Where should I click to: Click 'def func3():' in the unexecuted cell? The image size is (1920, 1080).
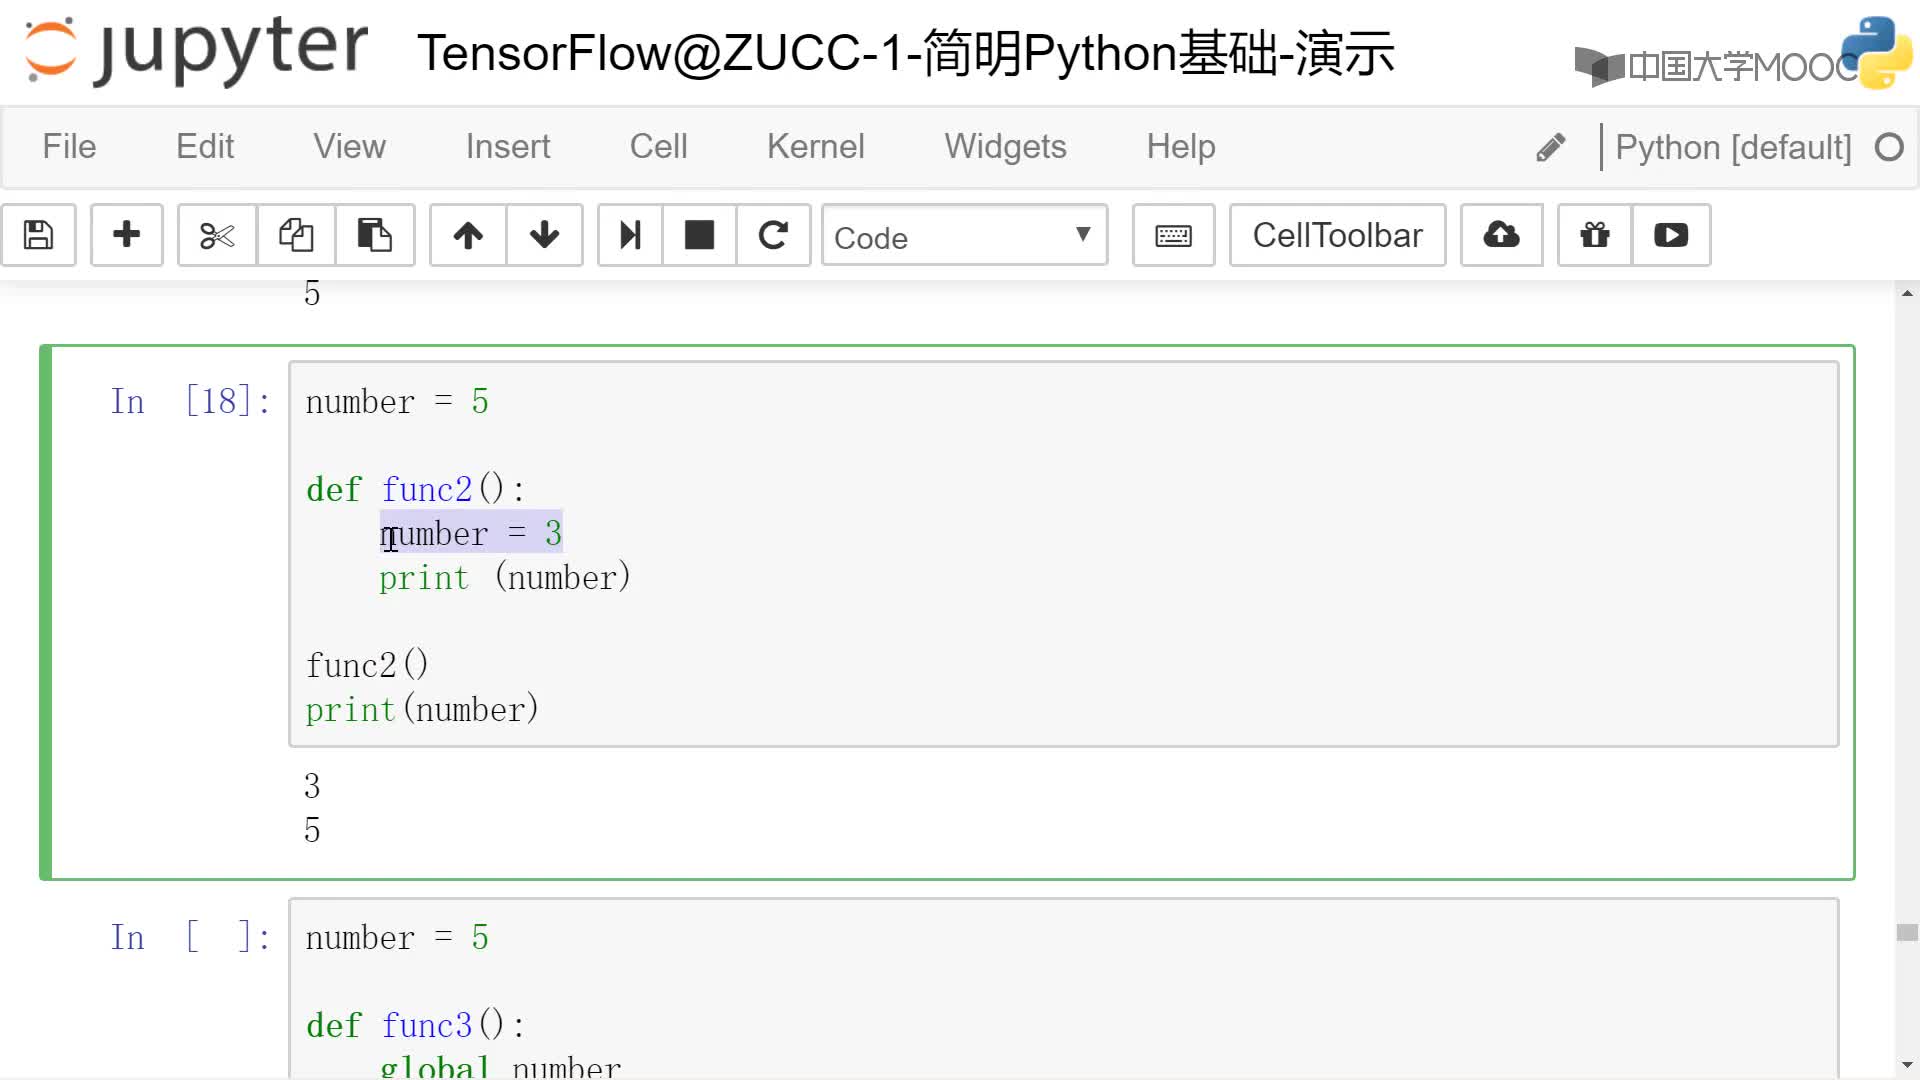(x=415, y=1026)
